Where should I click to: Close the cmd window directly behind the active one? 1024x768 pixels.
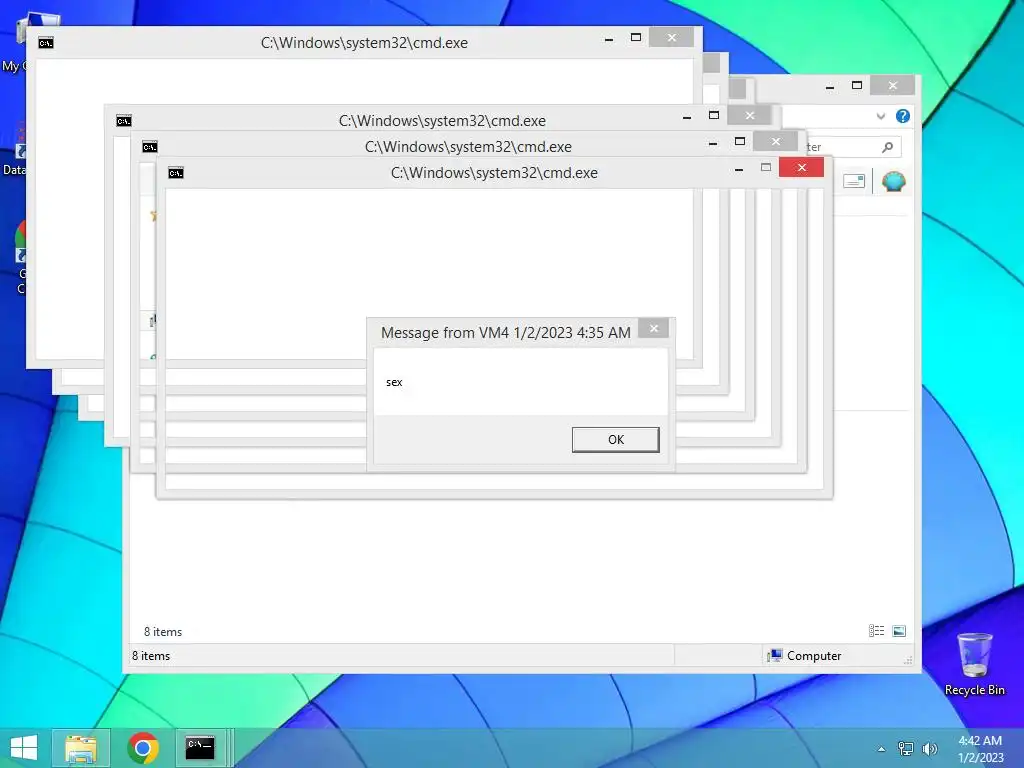pos(775,141)
